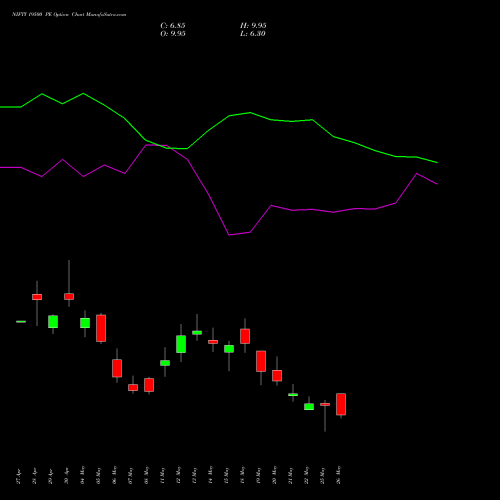The image size is (500, 500).
Task: Select the small green candle above 13 May
Action: (x=197, y=333)
